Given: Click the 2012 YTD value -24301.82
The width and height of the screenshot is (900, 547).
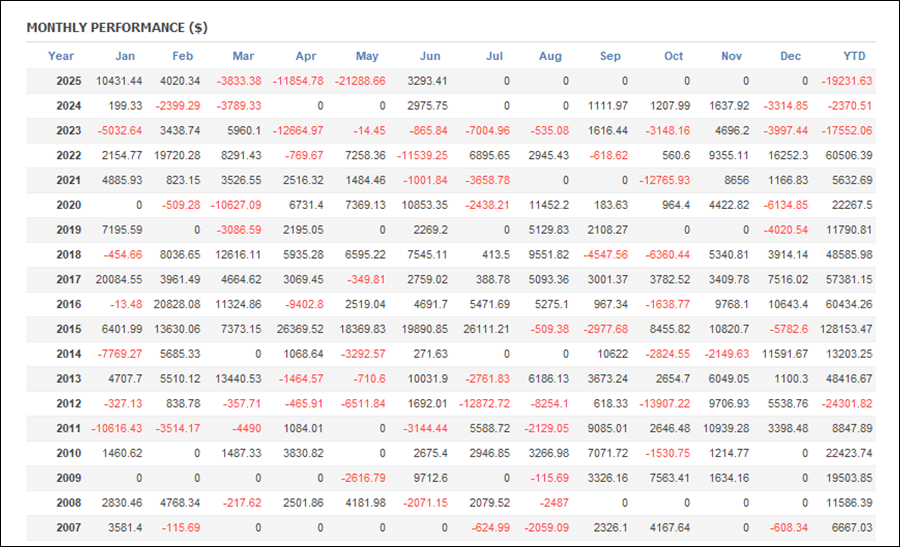Looking at the screenshot, I should tap(847, 404).
